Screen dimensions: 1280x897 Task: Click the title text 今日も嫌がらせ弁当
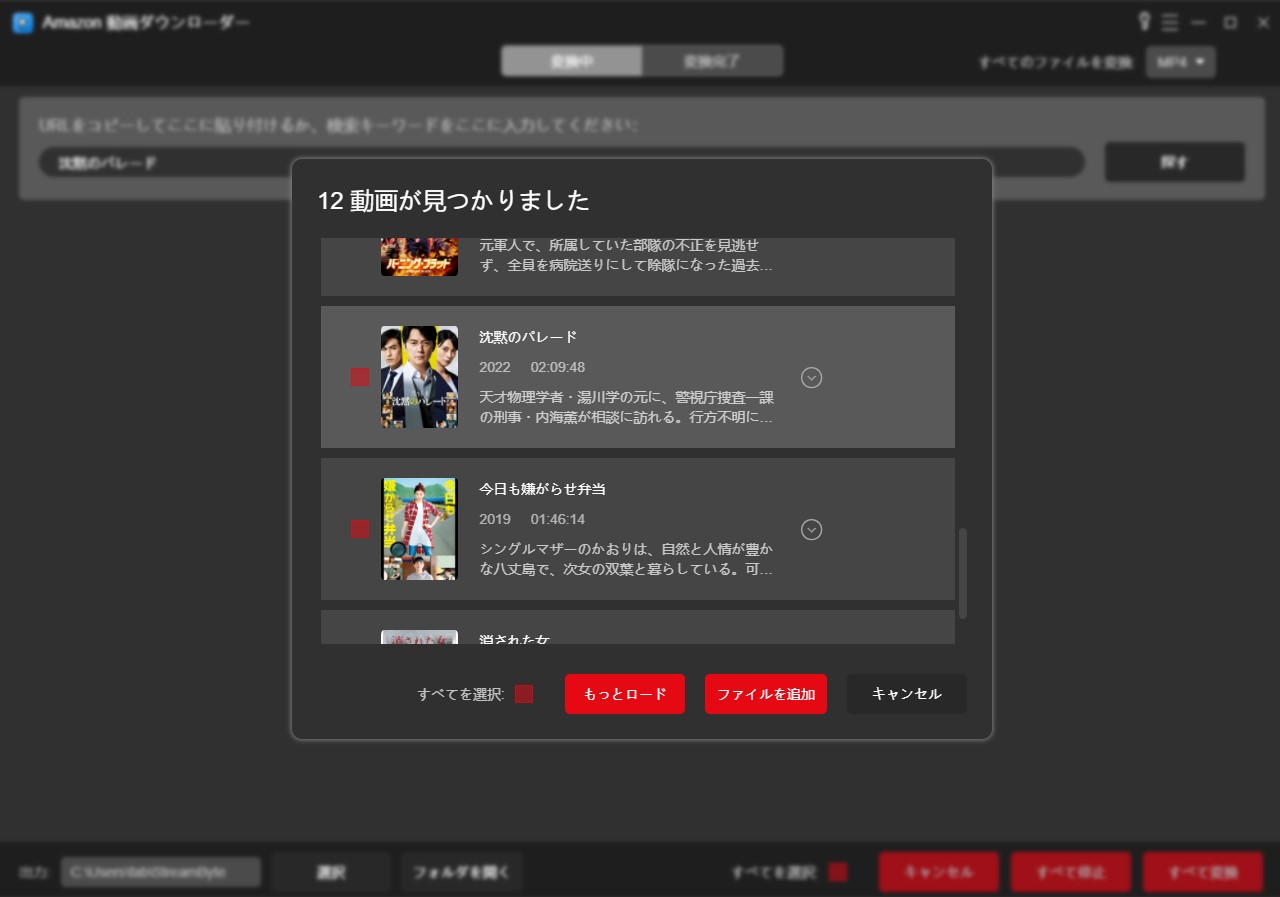pyautogui.click(x=542, y=489)
